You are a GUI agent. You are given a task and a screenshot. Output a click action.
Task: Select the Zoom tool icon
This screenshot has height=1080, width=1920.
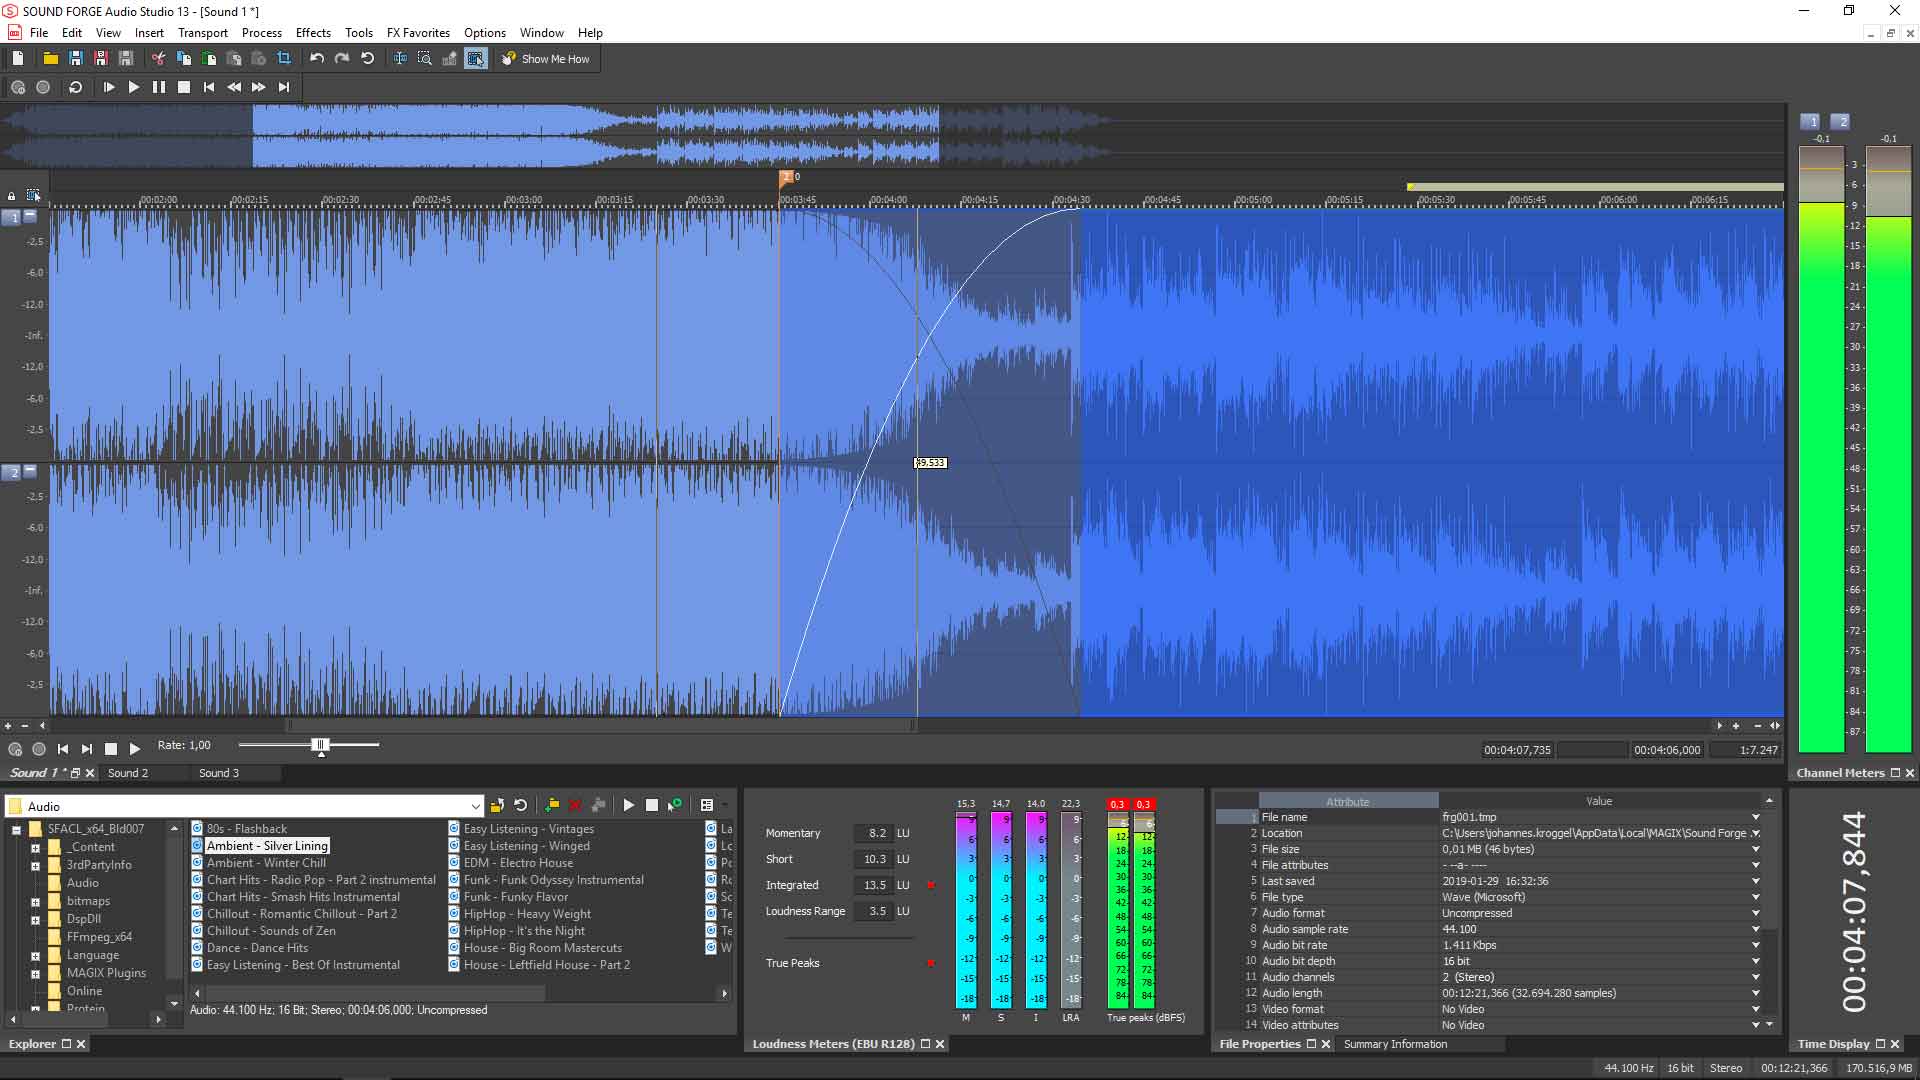424,58
